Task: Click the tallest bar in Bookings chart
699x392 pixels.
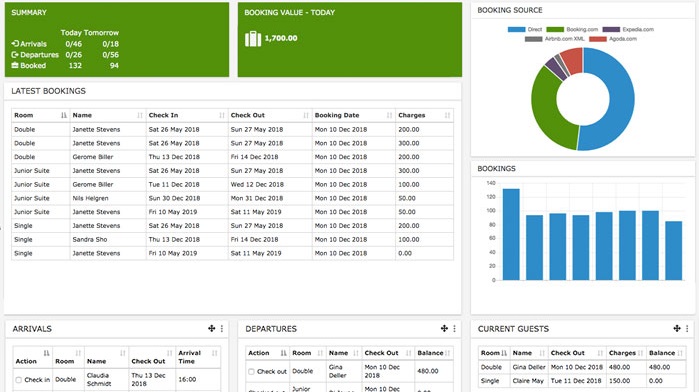Action: pos(511,234)
